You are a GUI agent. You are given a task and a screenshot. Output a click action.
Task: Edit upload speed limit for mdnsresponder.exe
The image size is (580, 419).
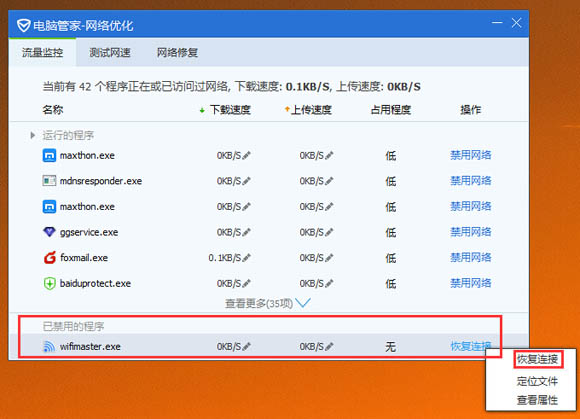coord(329,181)
